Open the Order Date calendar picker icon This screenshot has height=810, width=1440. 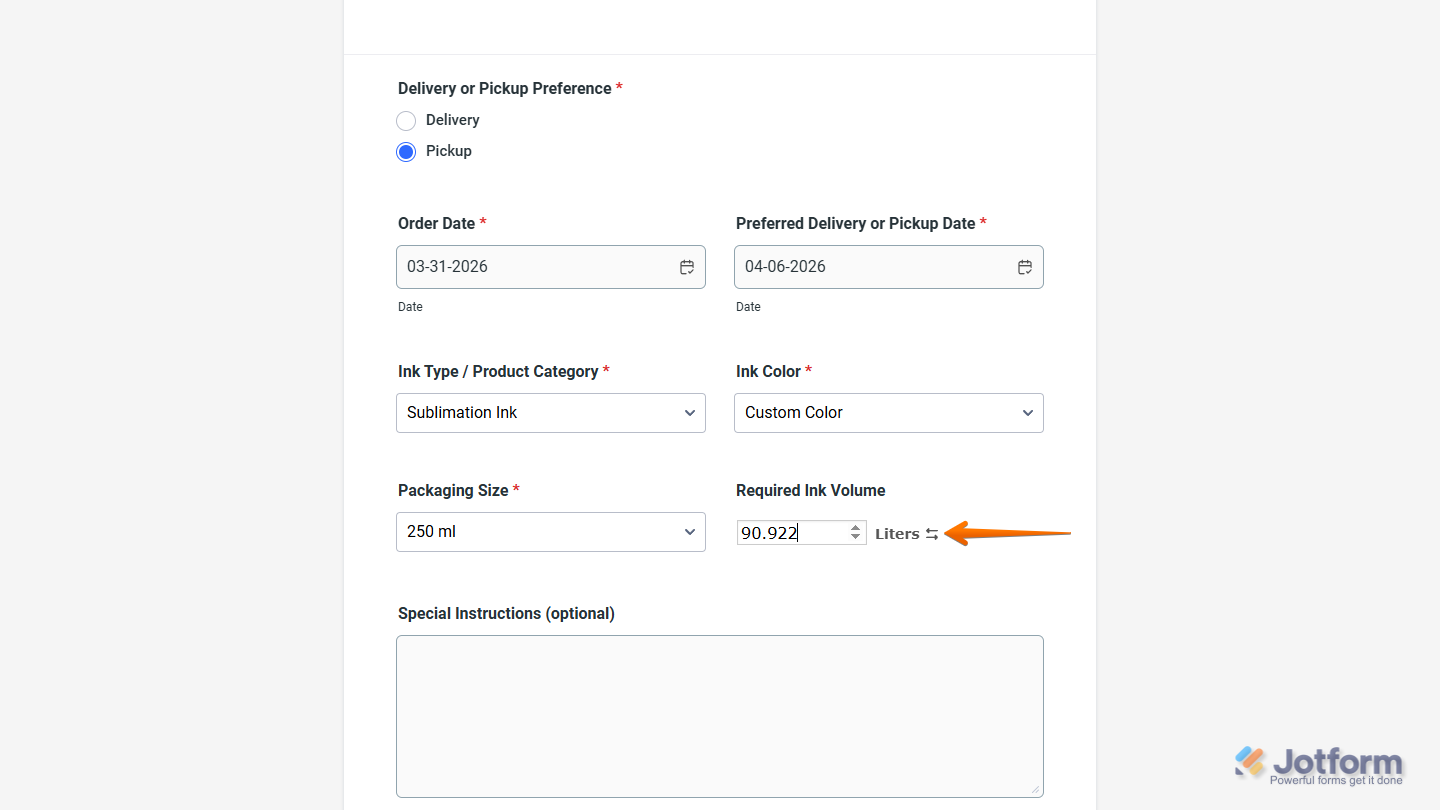click(x=687, y=267)
